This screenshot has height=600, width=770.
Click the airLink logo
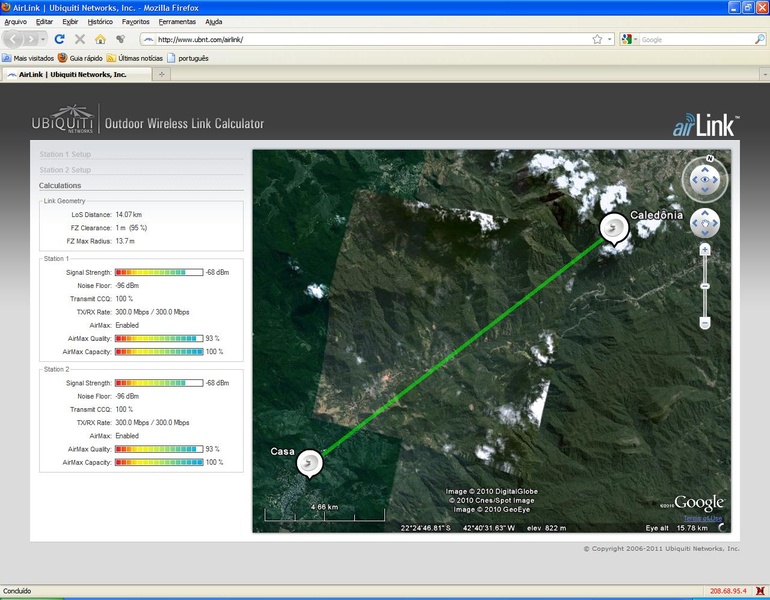tap(706, 125)
